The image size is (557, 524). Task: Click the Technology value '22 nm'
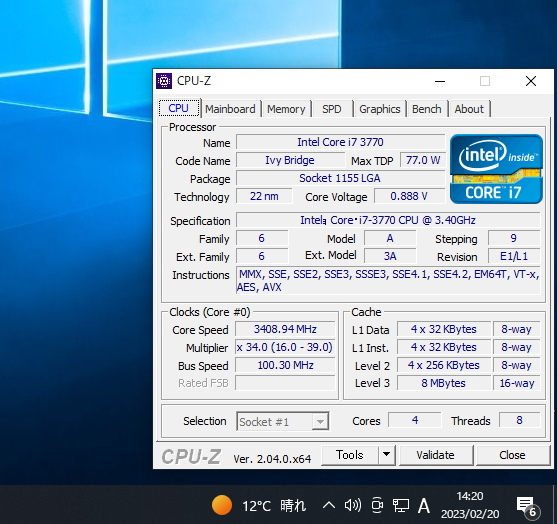(x=264, y=196)
